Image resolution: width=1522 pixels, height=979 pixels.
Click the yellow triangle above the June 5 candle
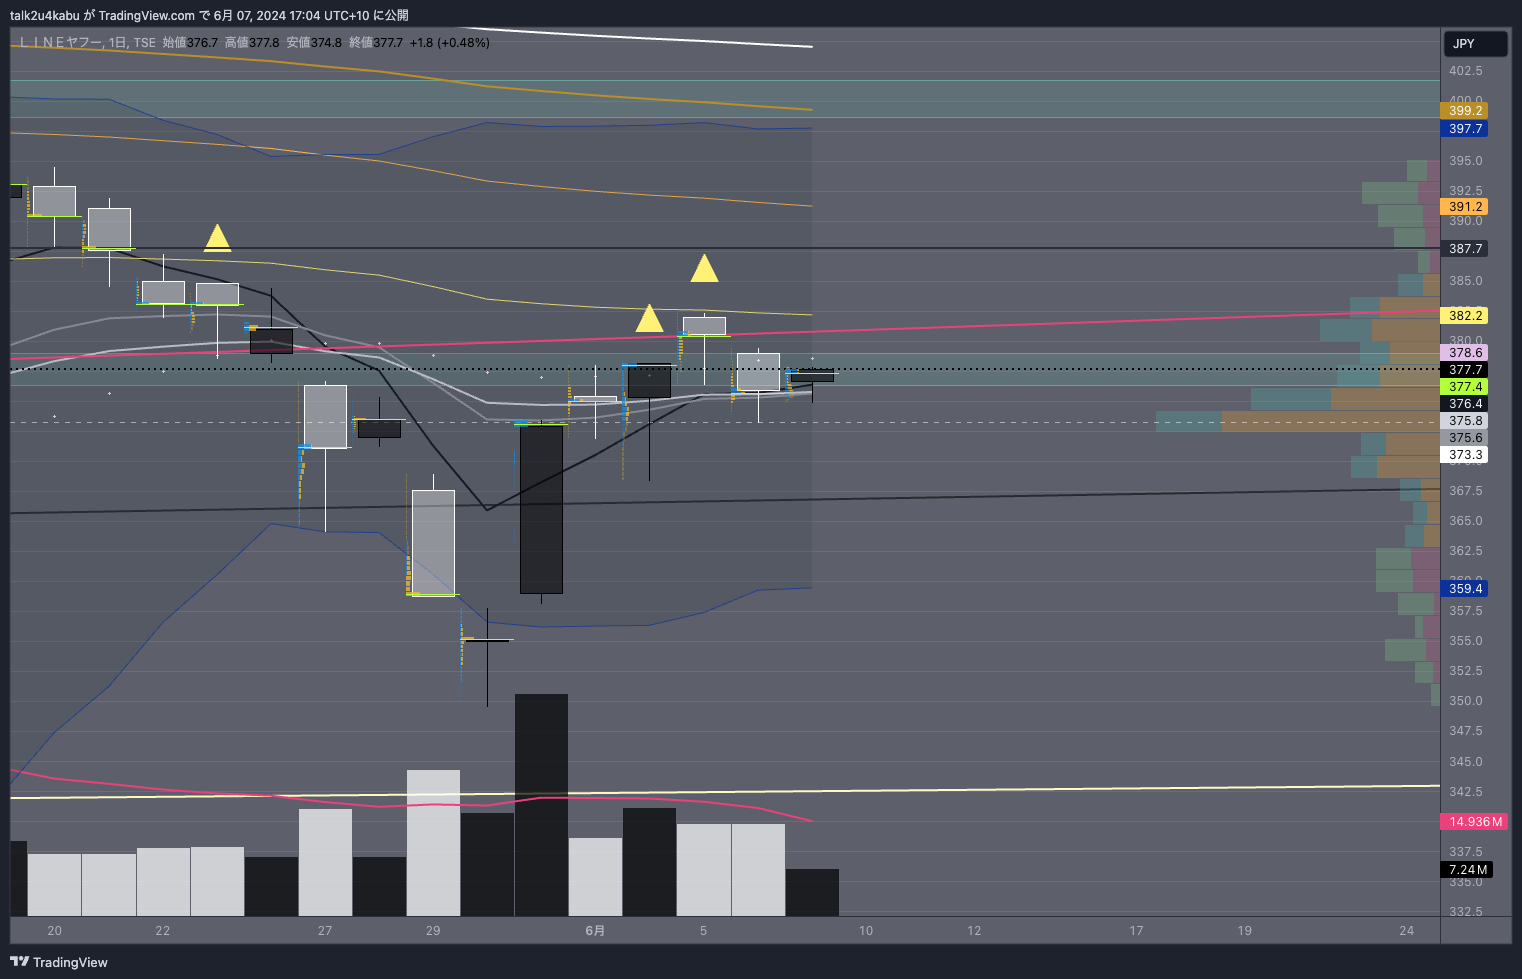coord(704,268)
